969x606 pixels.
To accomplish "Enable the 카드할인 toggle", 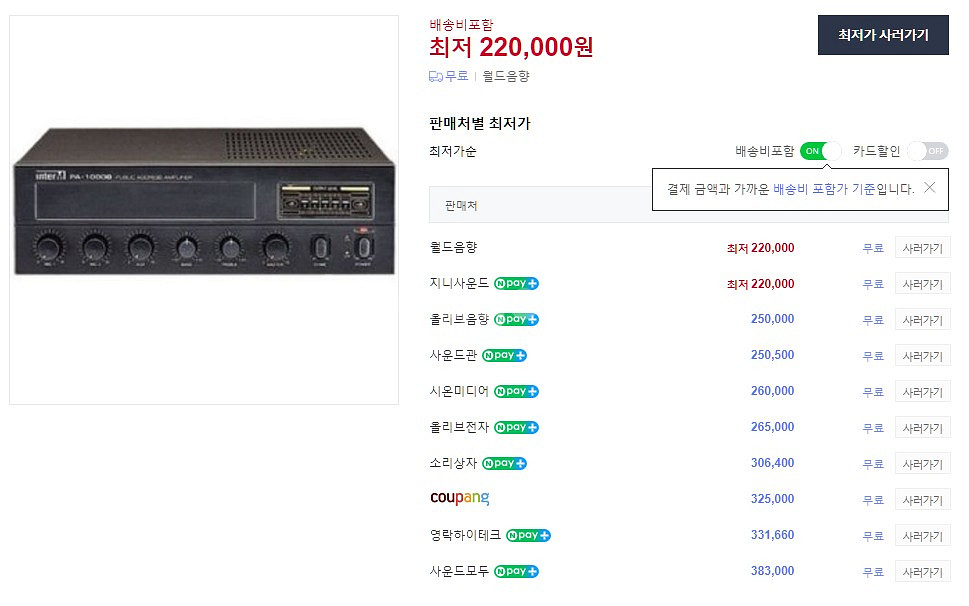I will 928,151.
